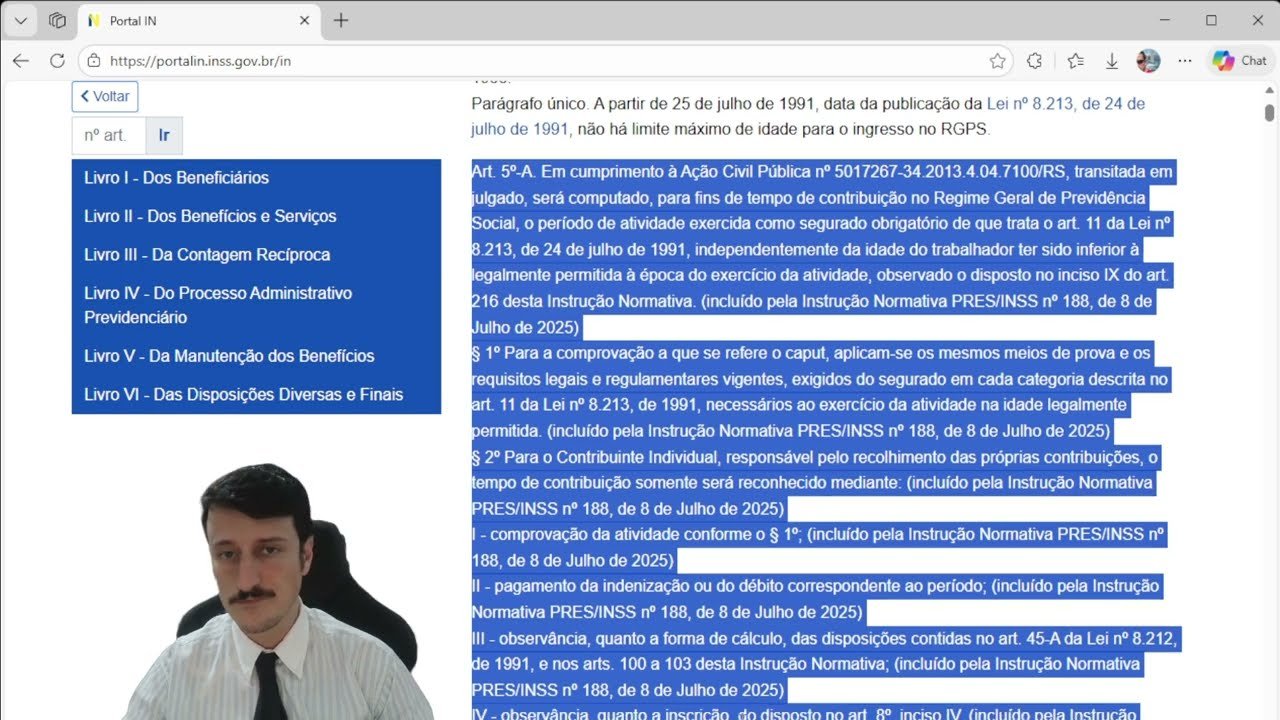Screen dimensions: 1280x720
Task: Focus the nº art. search field
Action: tap(109, 135)
